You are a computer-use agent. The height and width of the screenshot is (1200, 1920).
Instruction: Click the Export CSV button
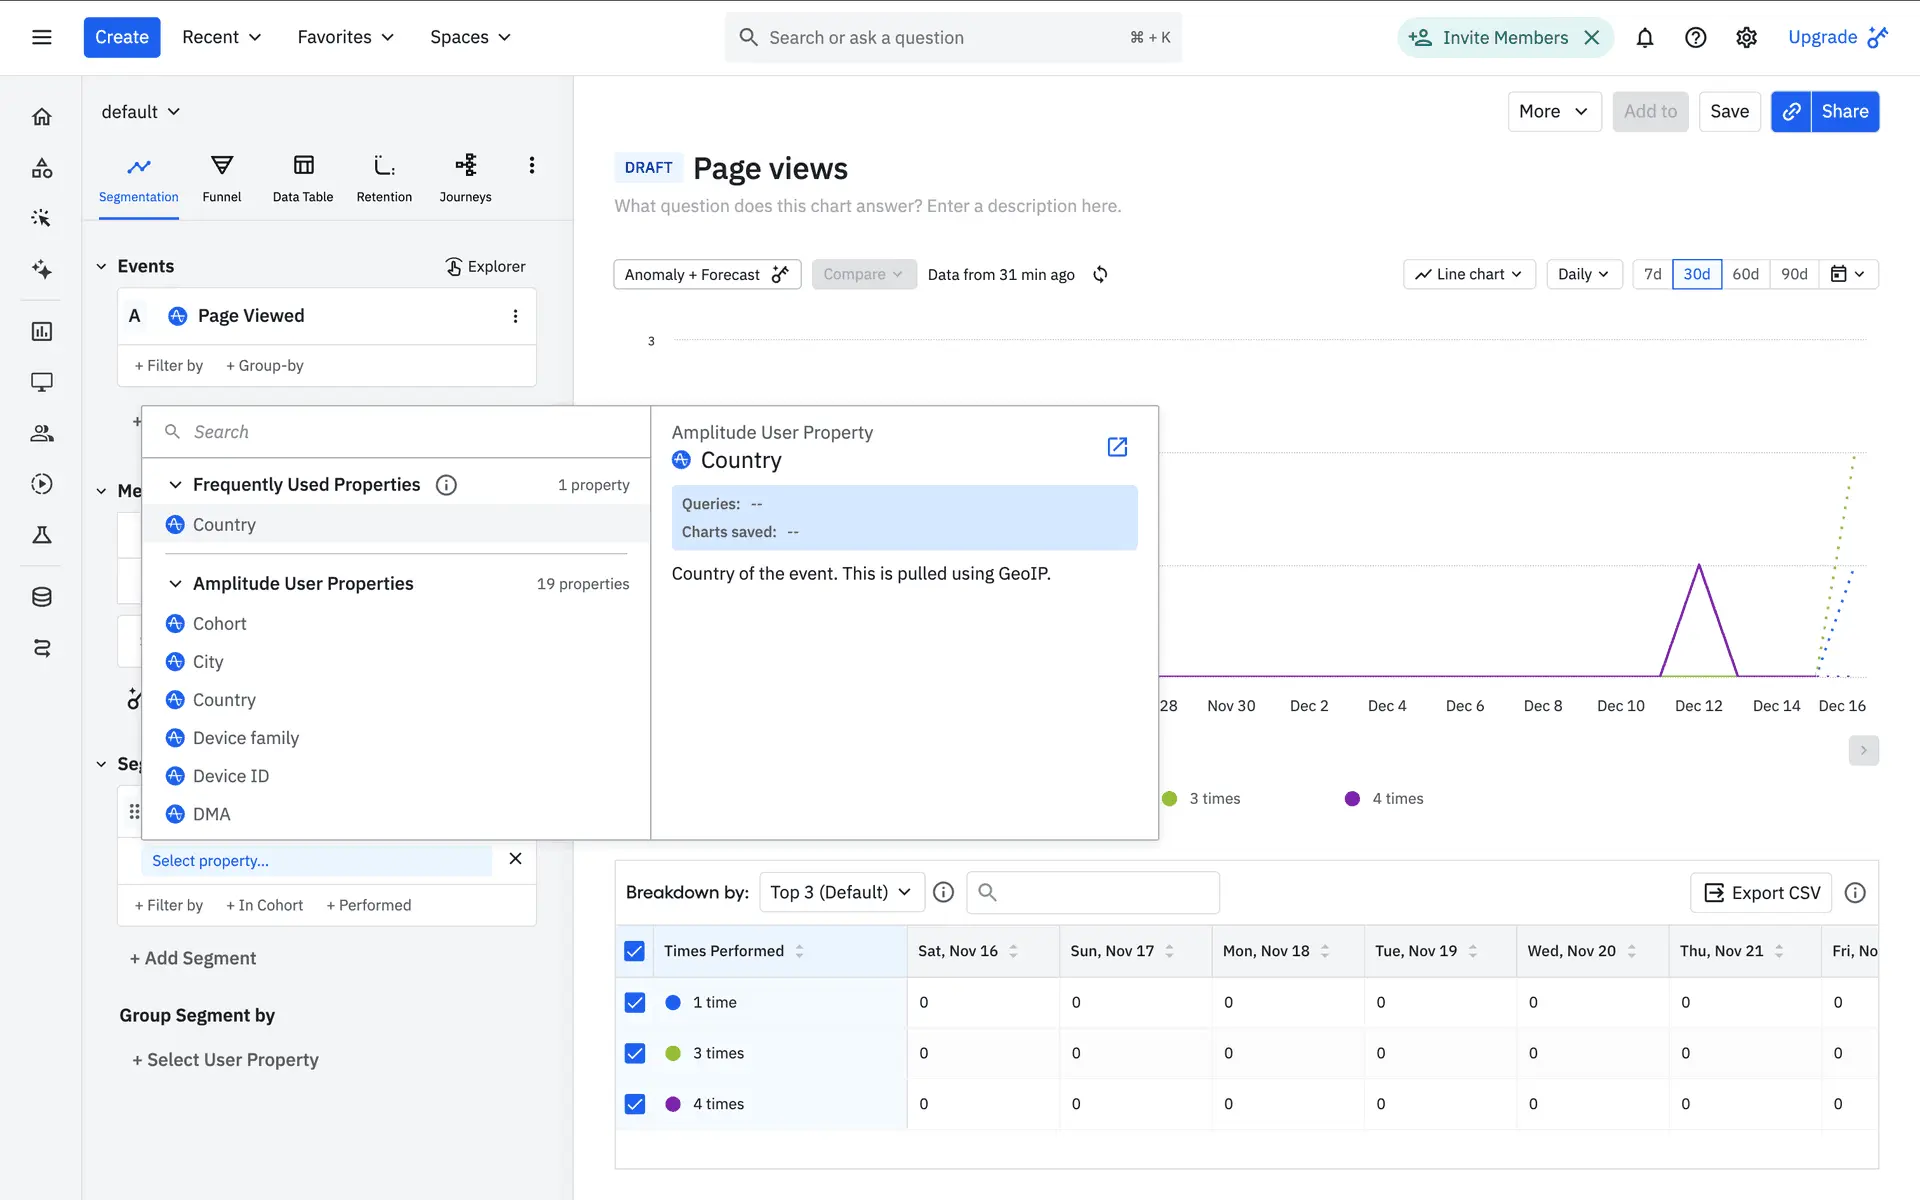pos(1761,893)
